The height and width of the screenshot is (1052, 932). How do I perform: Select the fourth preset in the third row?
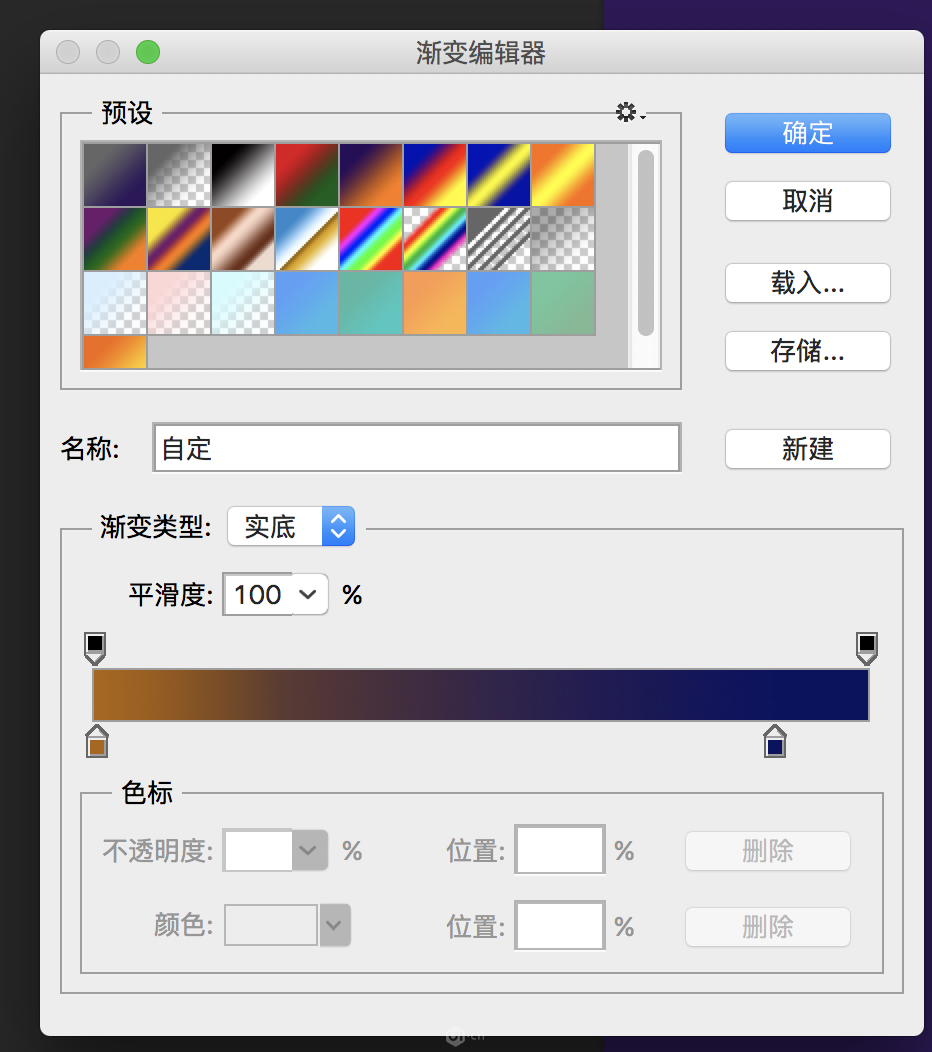coord(307,303)
